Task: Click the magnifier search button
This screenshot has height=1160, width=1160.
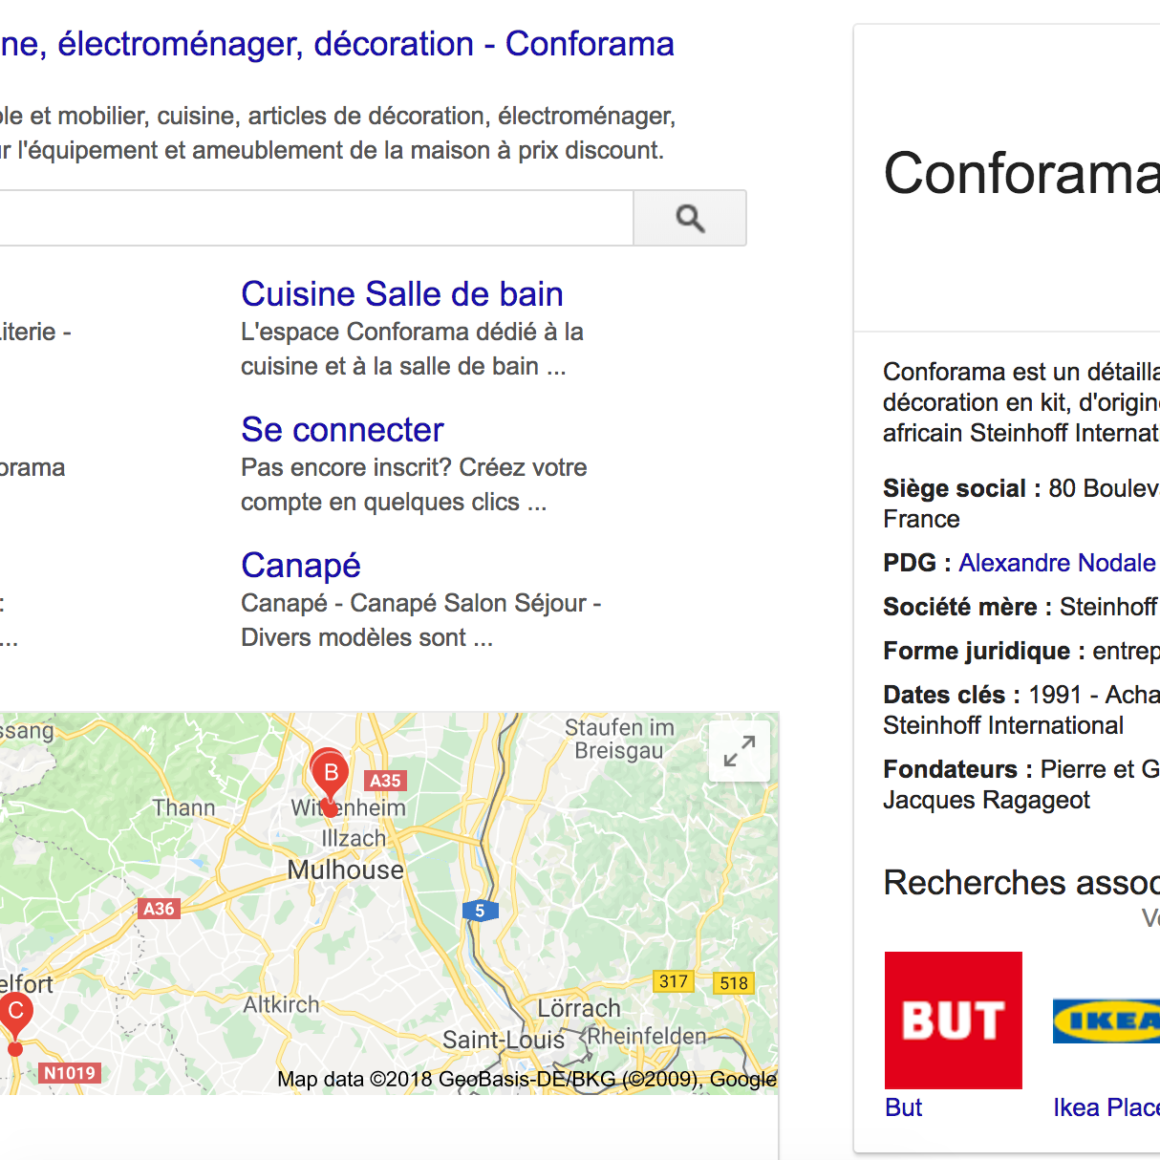Action: (690, 218)
